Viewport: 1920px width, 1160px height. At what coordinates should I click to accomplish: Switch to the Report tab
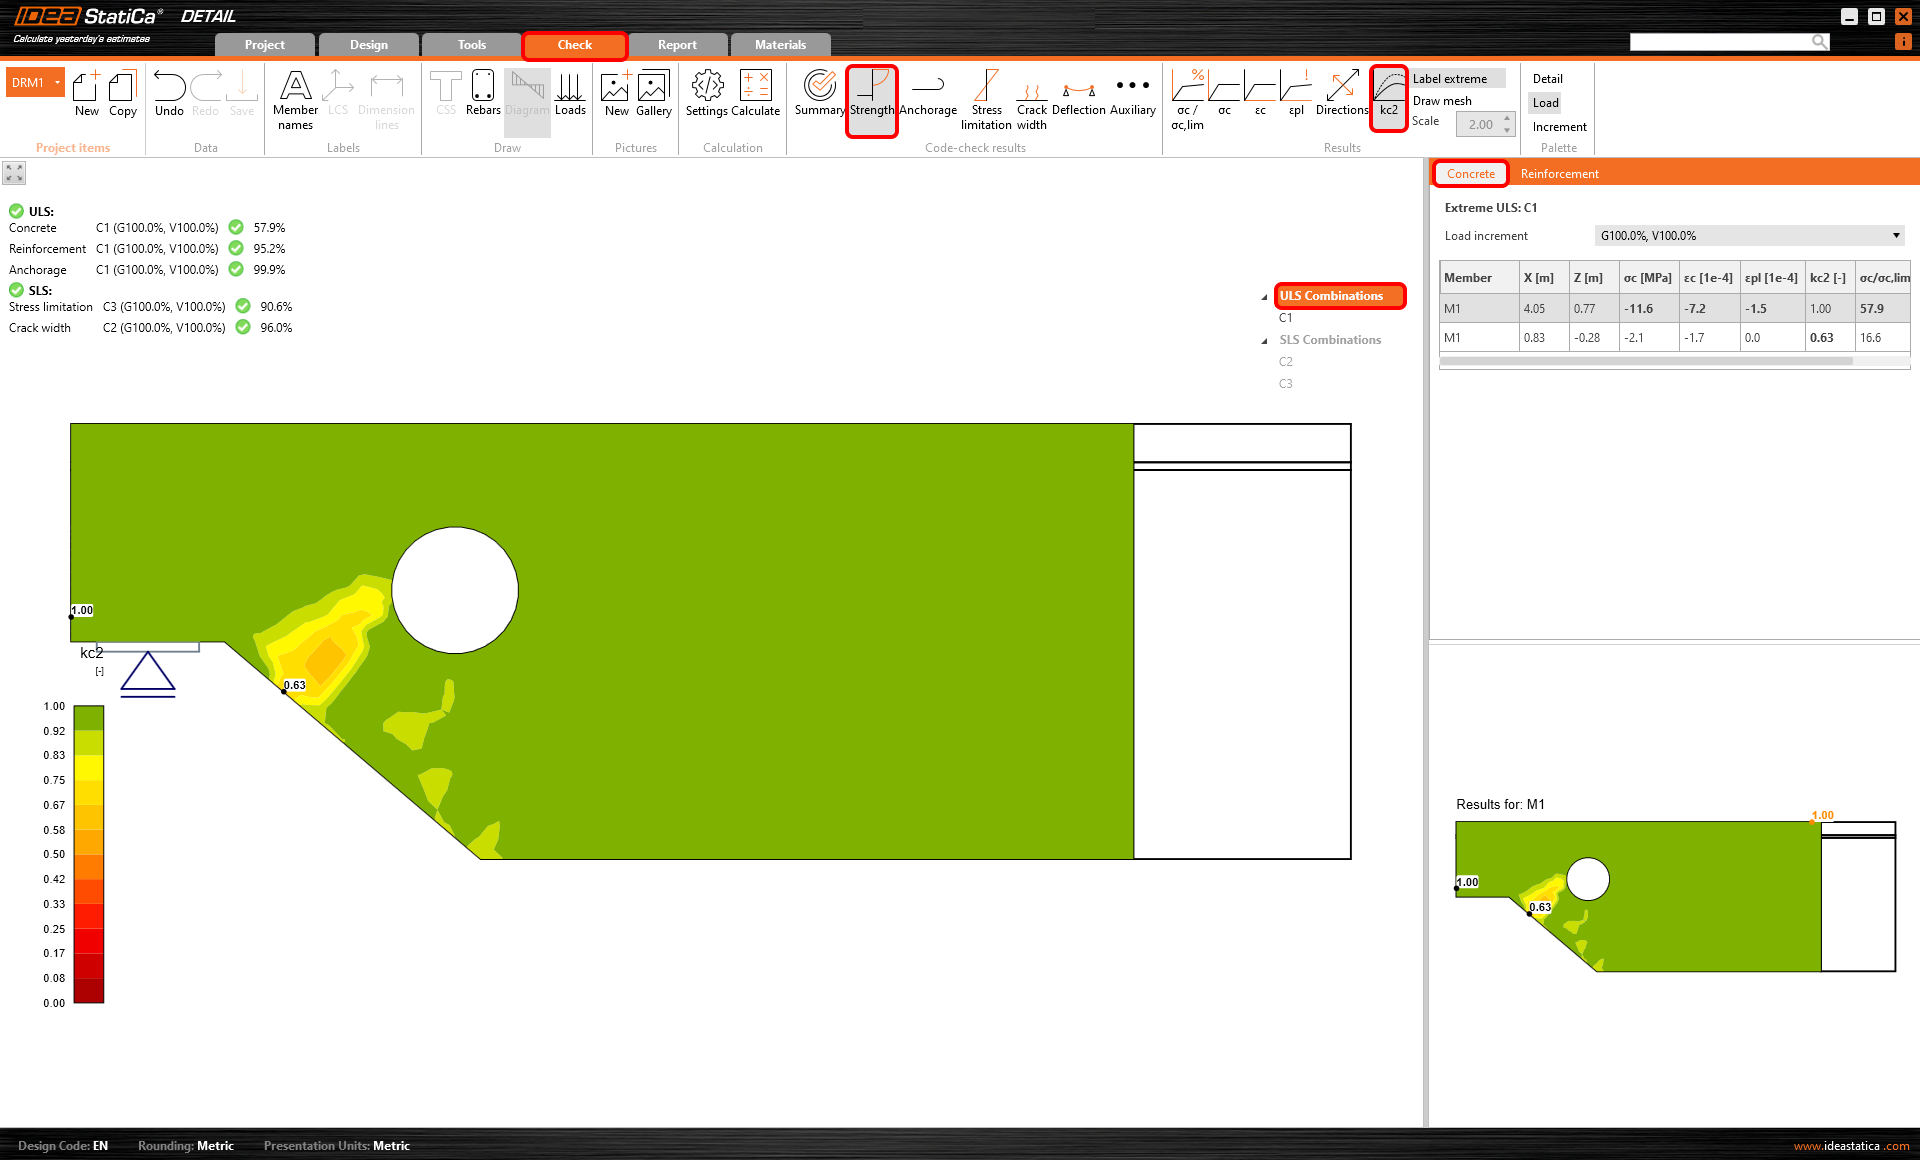tap(677, 45)
